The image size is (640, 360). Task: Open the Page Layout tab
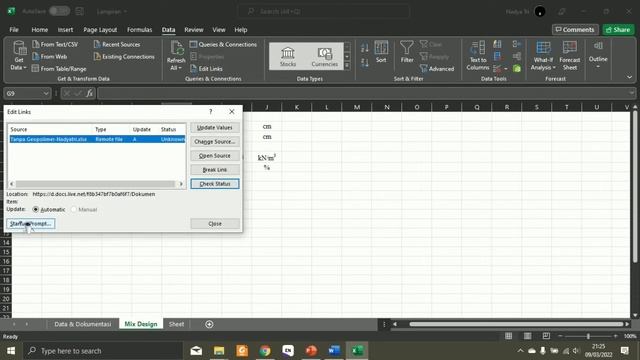(100, 30)
